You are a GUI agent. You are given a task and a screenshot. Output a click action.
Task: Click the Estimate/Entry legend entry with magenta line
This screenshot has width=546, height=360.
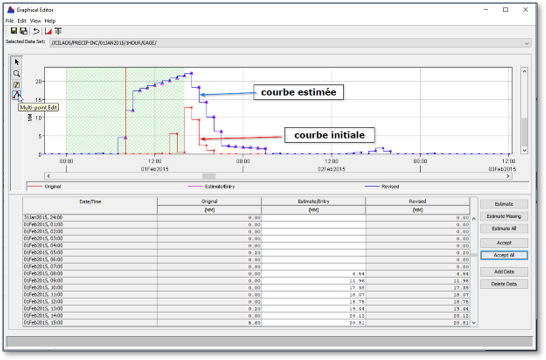point(211,187)
